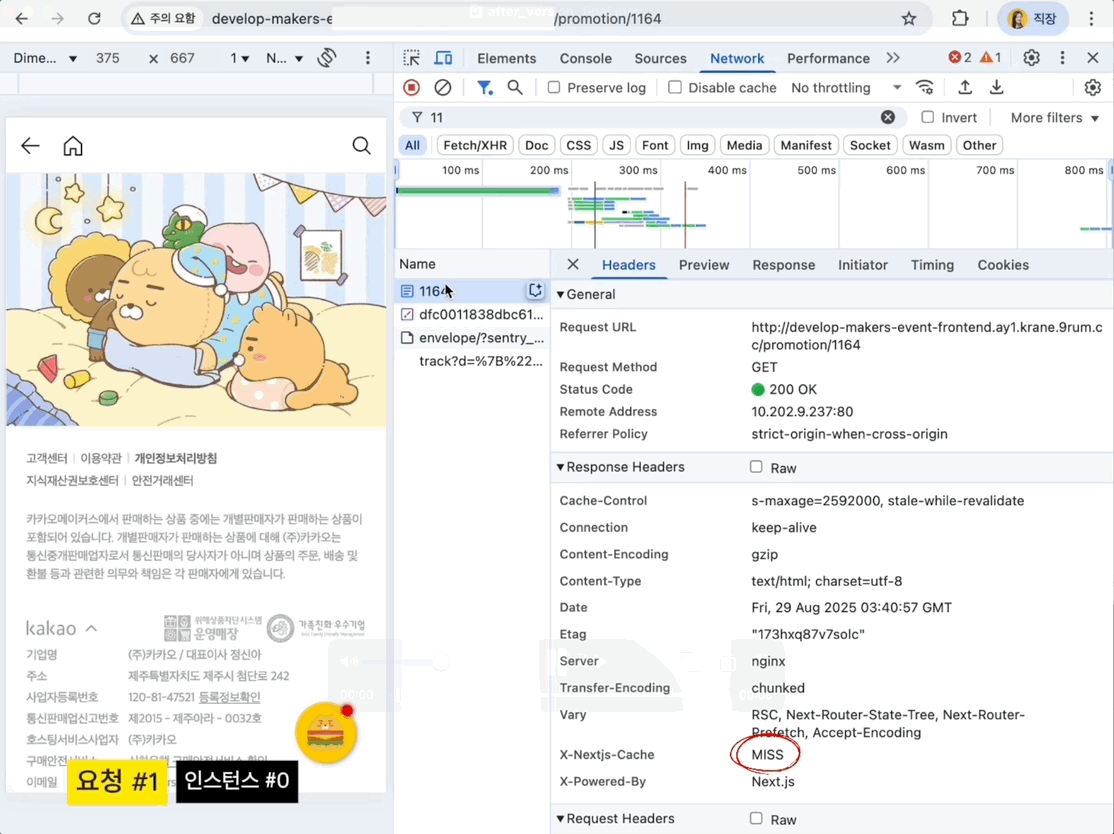Show more DevTools tabs chevron
This screenshot has width=1114, height=834.
click(x=892, y=58)
